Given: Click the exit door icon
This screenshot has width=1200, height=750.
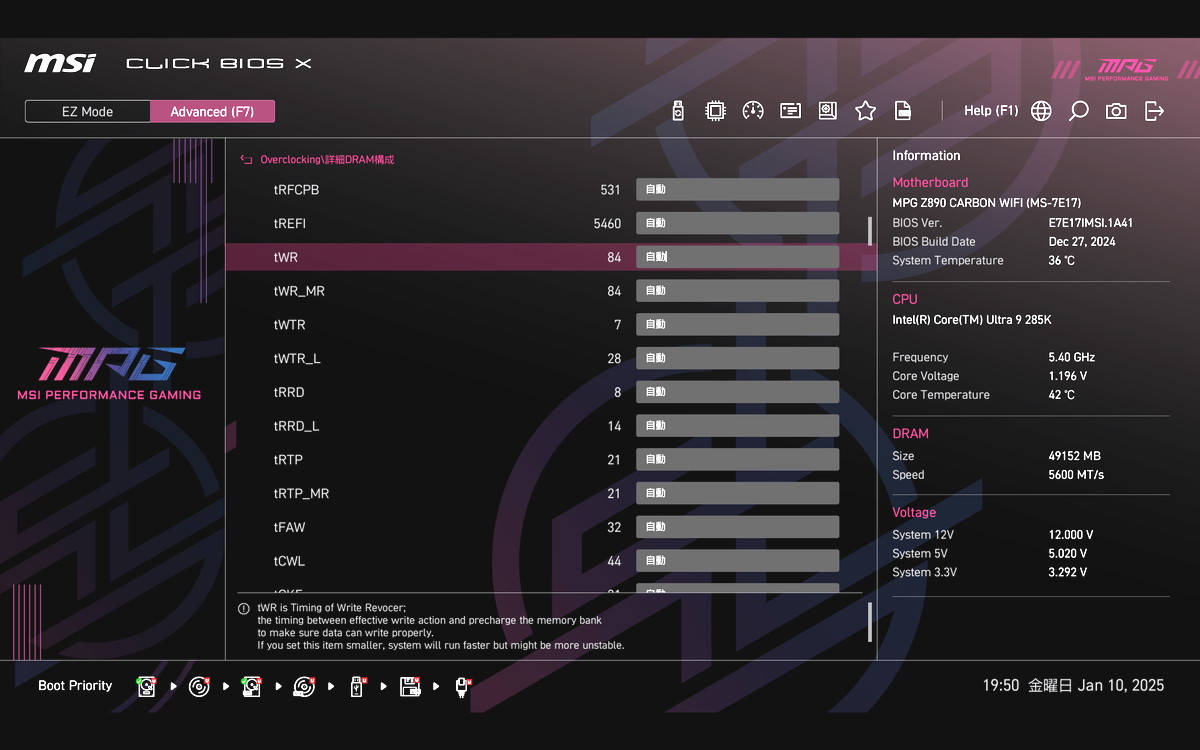Looking at the screenshot, I should pos(1154,111).
